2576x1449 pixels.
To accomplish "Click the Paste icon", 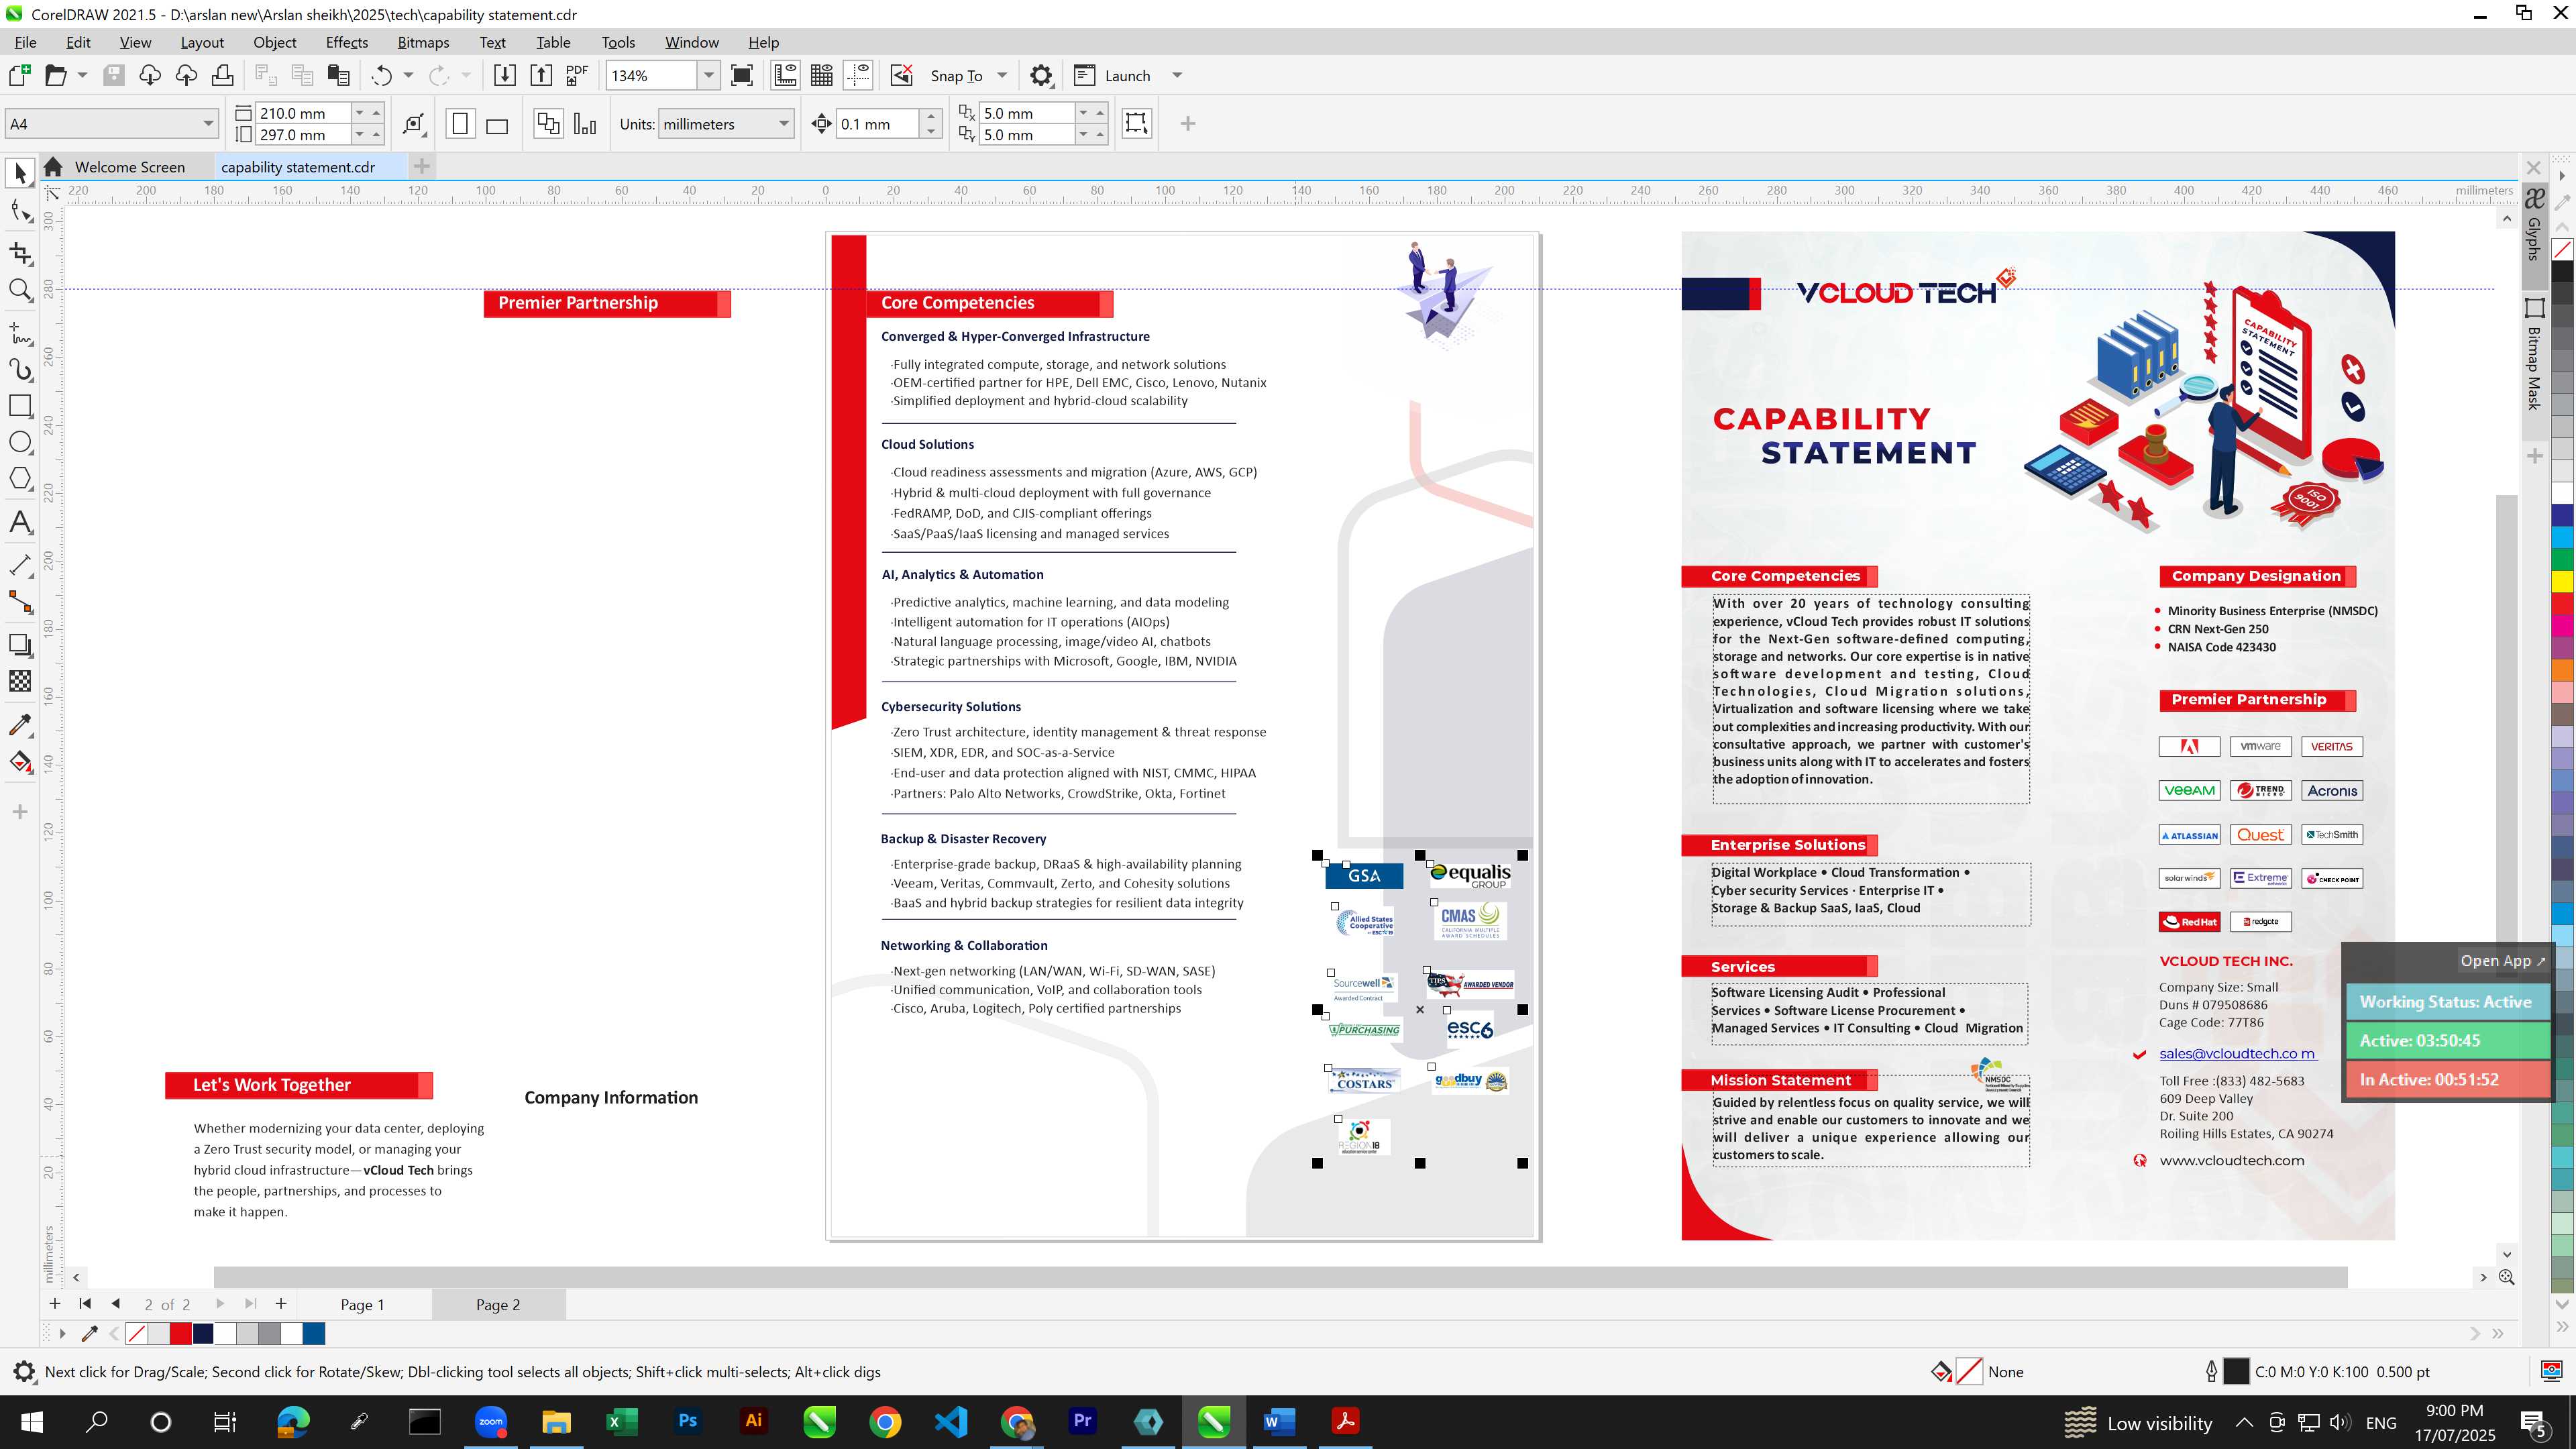I will (339, 75).
